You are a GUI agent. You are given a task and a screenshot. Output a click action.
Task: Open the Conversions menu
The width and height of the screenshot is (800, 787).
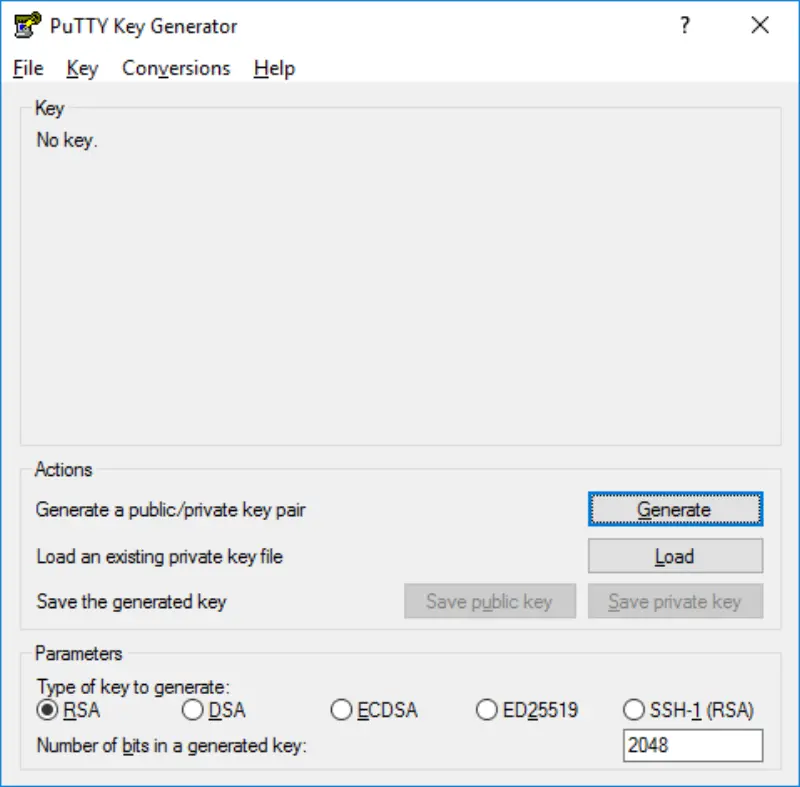point(176,68)
